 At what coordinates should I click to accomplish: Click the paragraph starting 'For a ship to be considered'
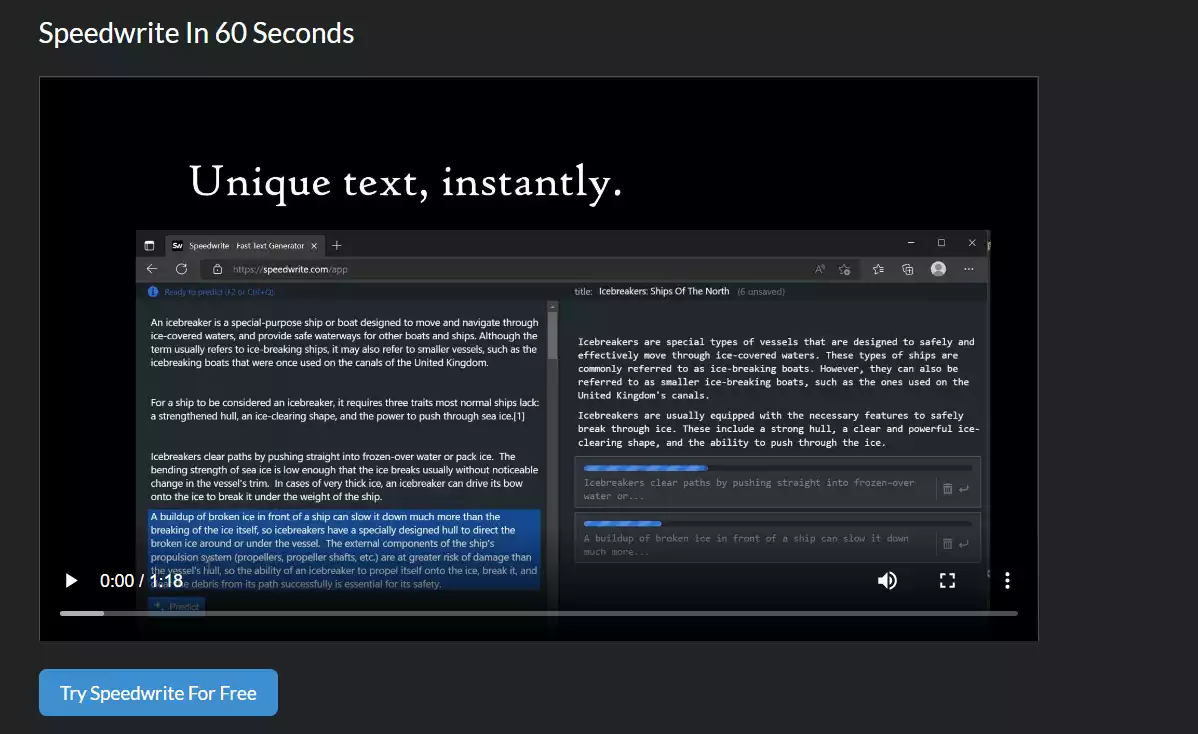click(345, 409)
